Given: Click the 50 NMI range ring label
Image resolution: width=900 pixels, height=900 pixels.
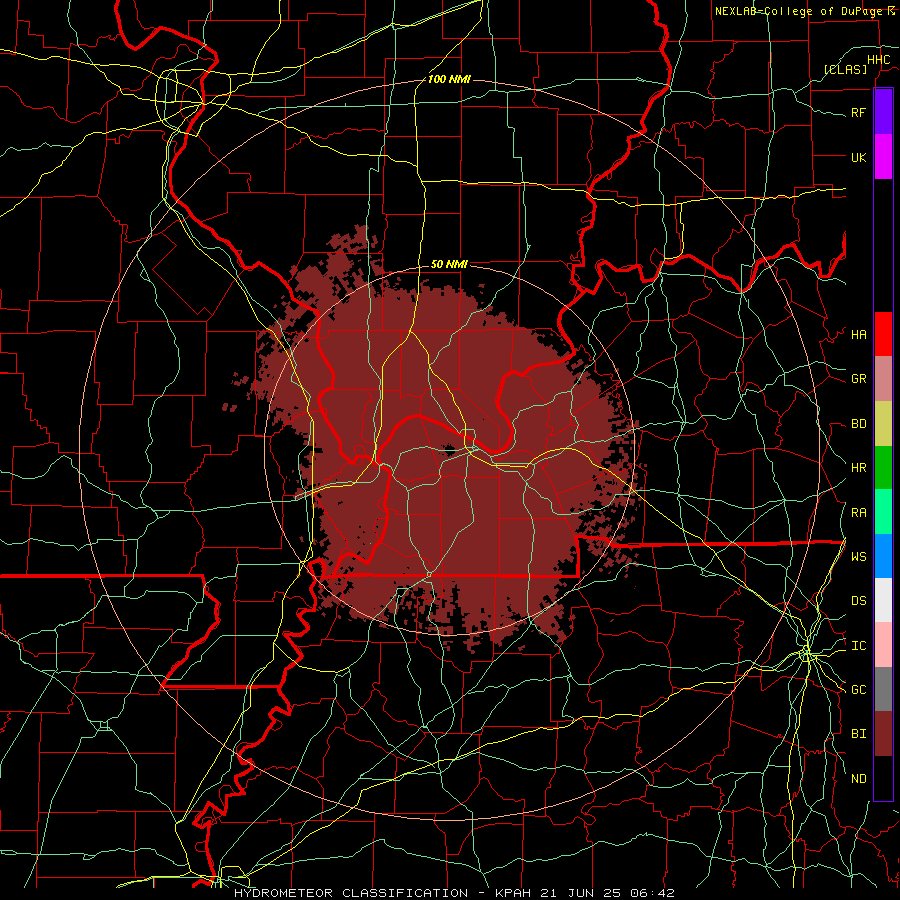Looking at the screenshot, I should coord(449,264).
